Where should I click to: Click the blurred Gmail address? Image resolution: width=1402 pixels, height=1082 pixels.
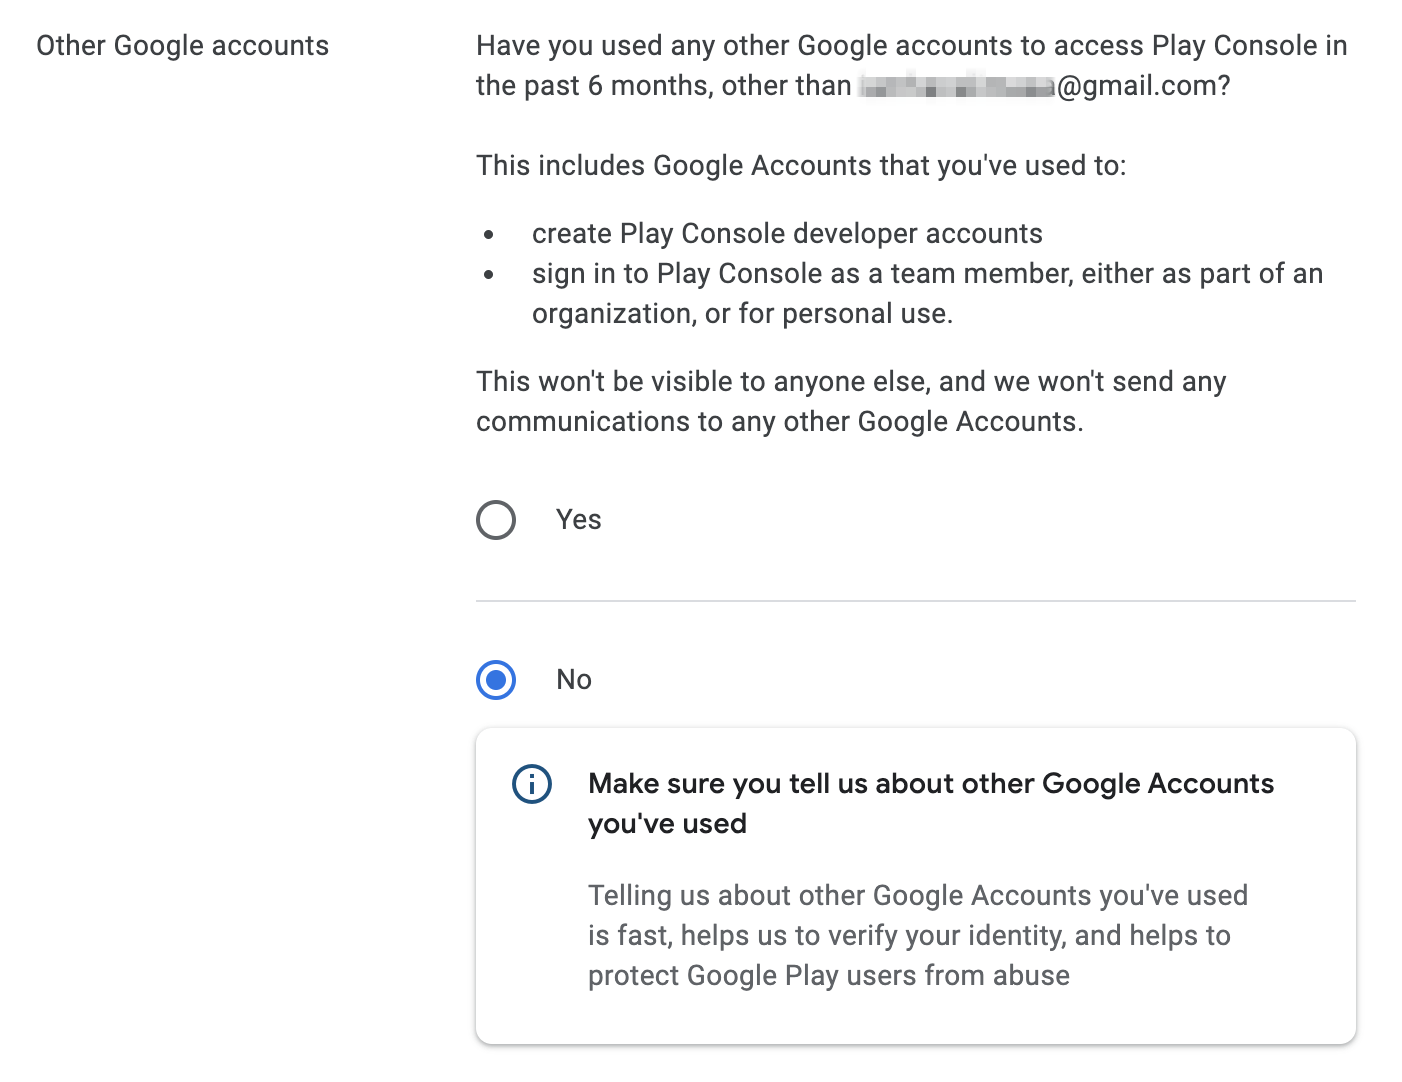click(956, 87)
